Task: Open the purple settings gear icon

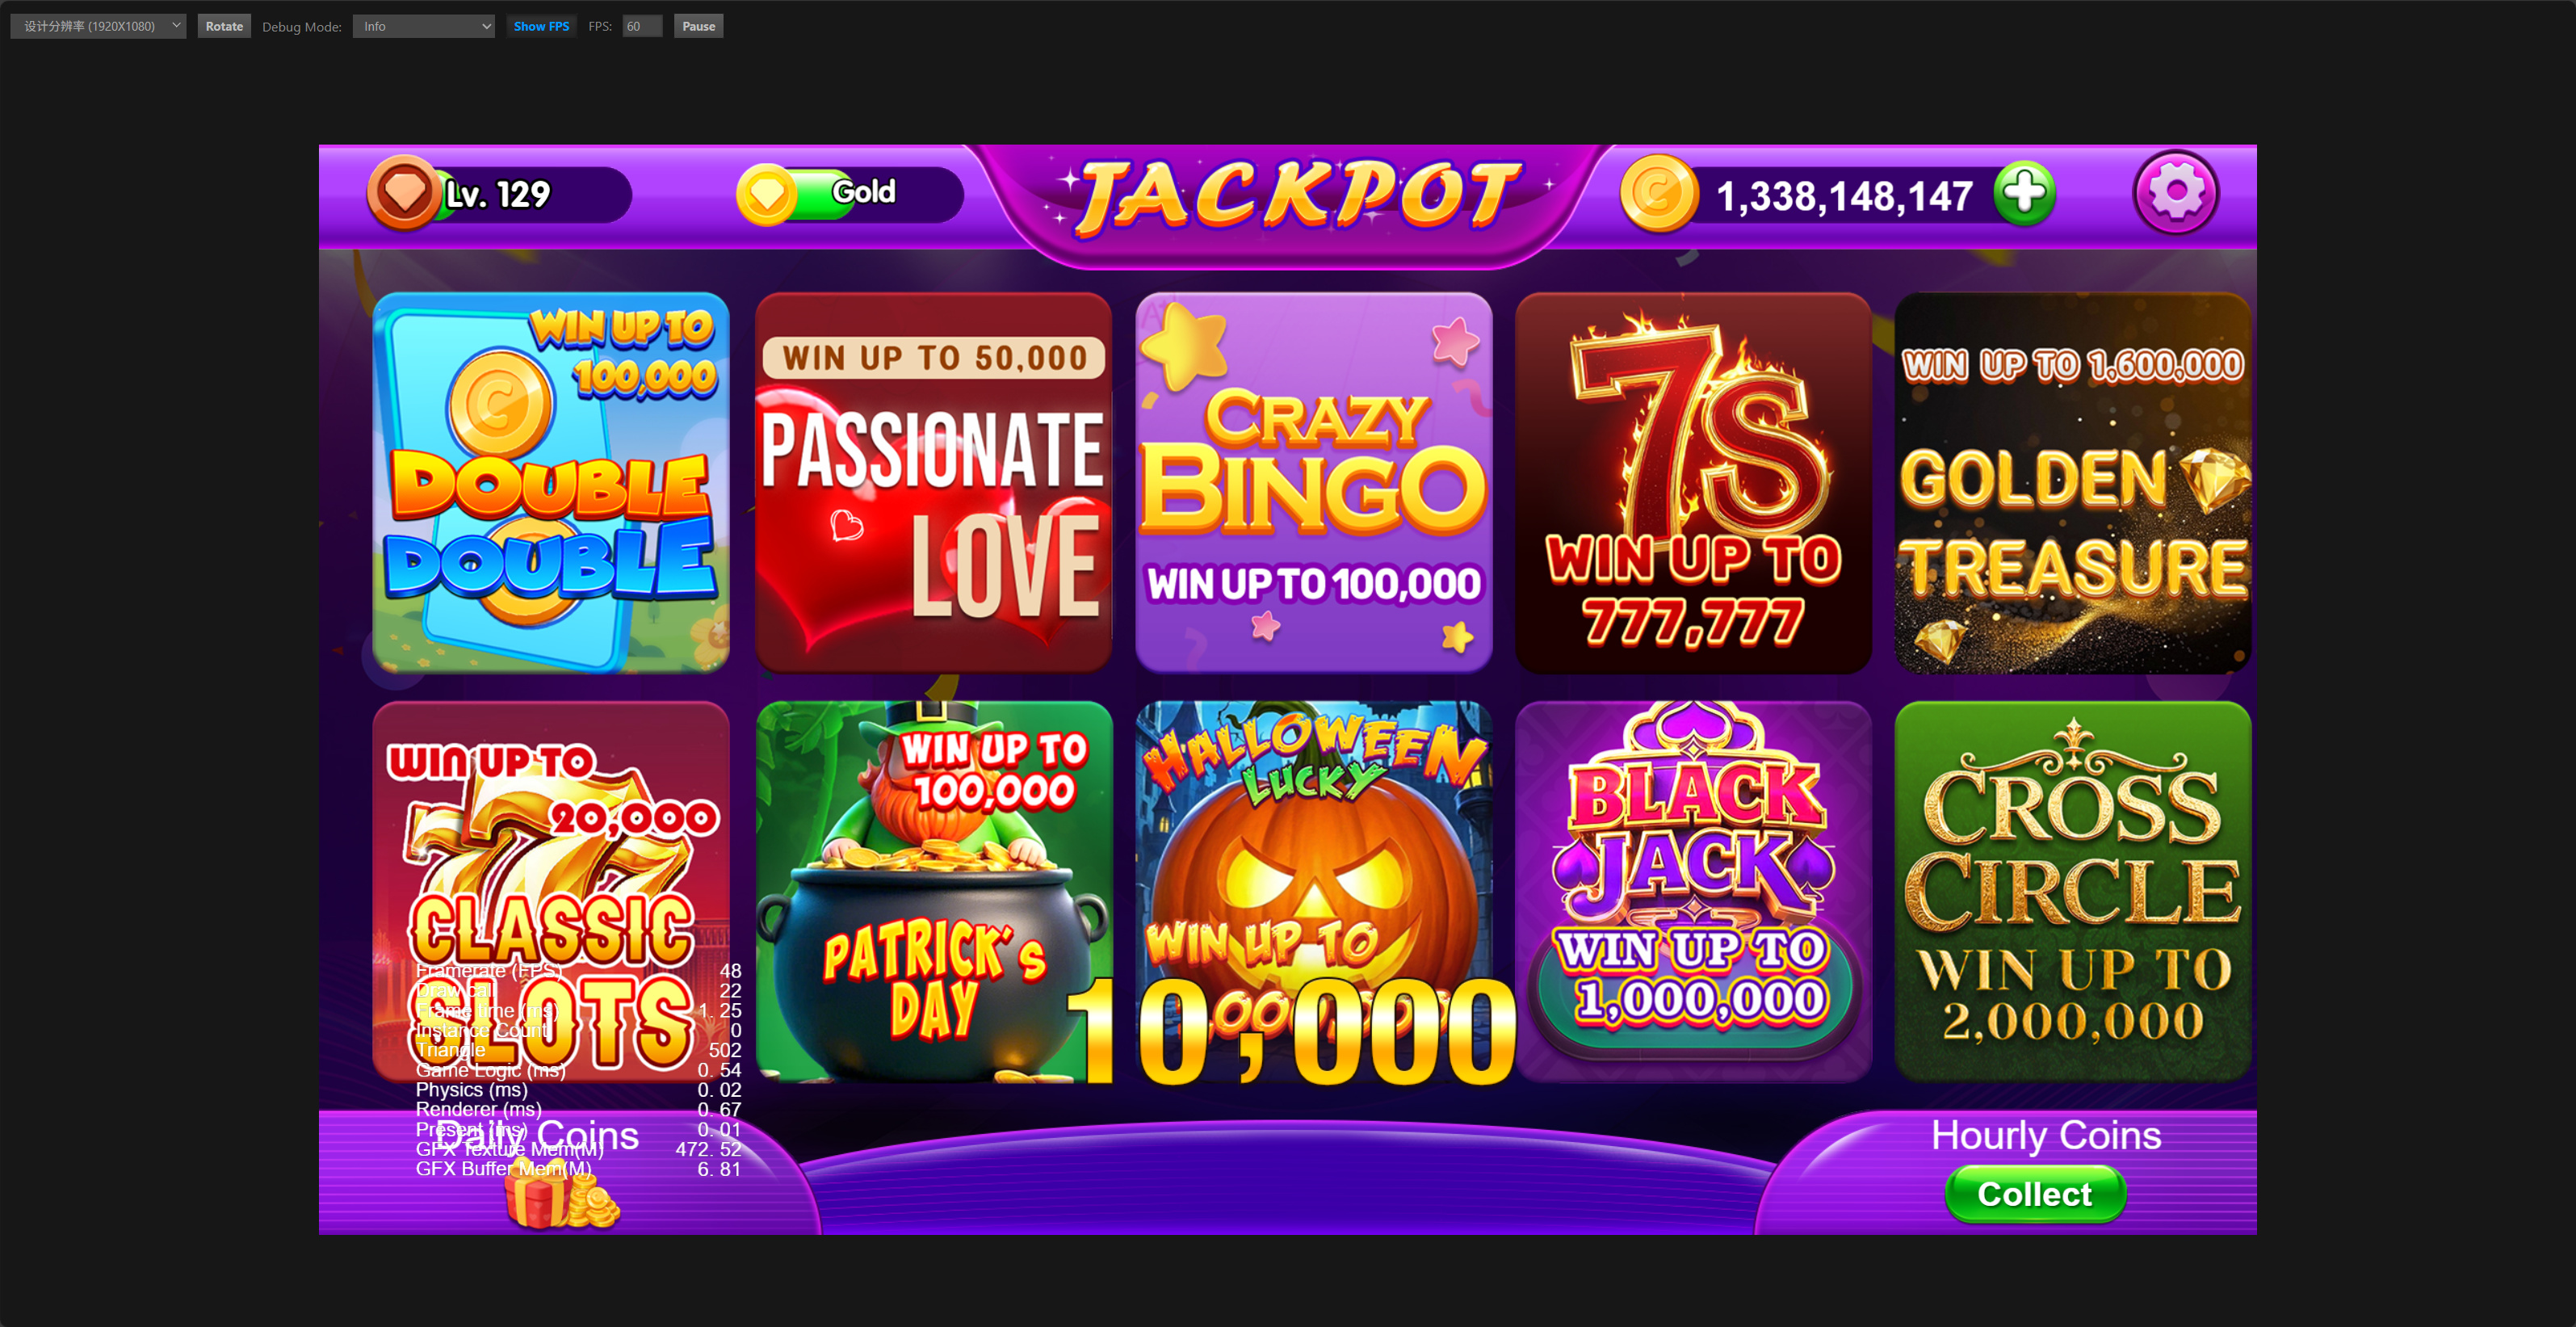Action: (2175, 192)
